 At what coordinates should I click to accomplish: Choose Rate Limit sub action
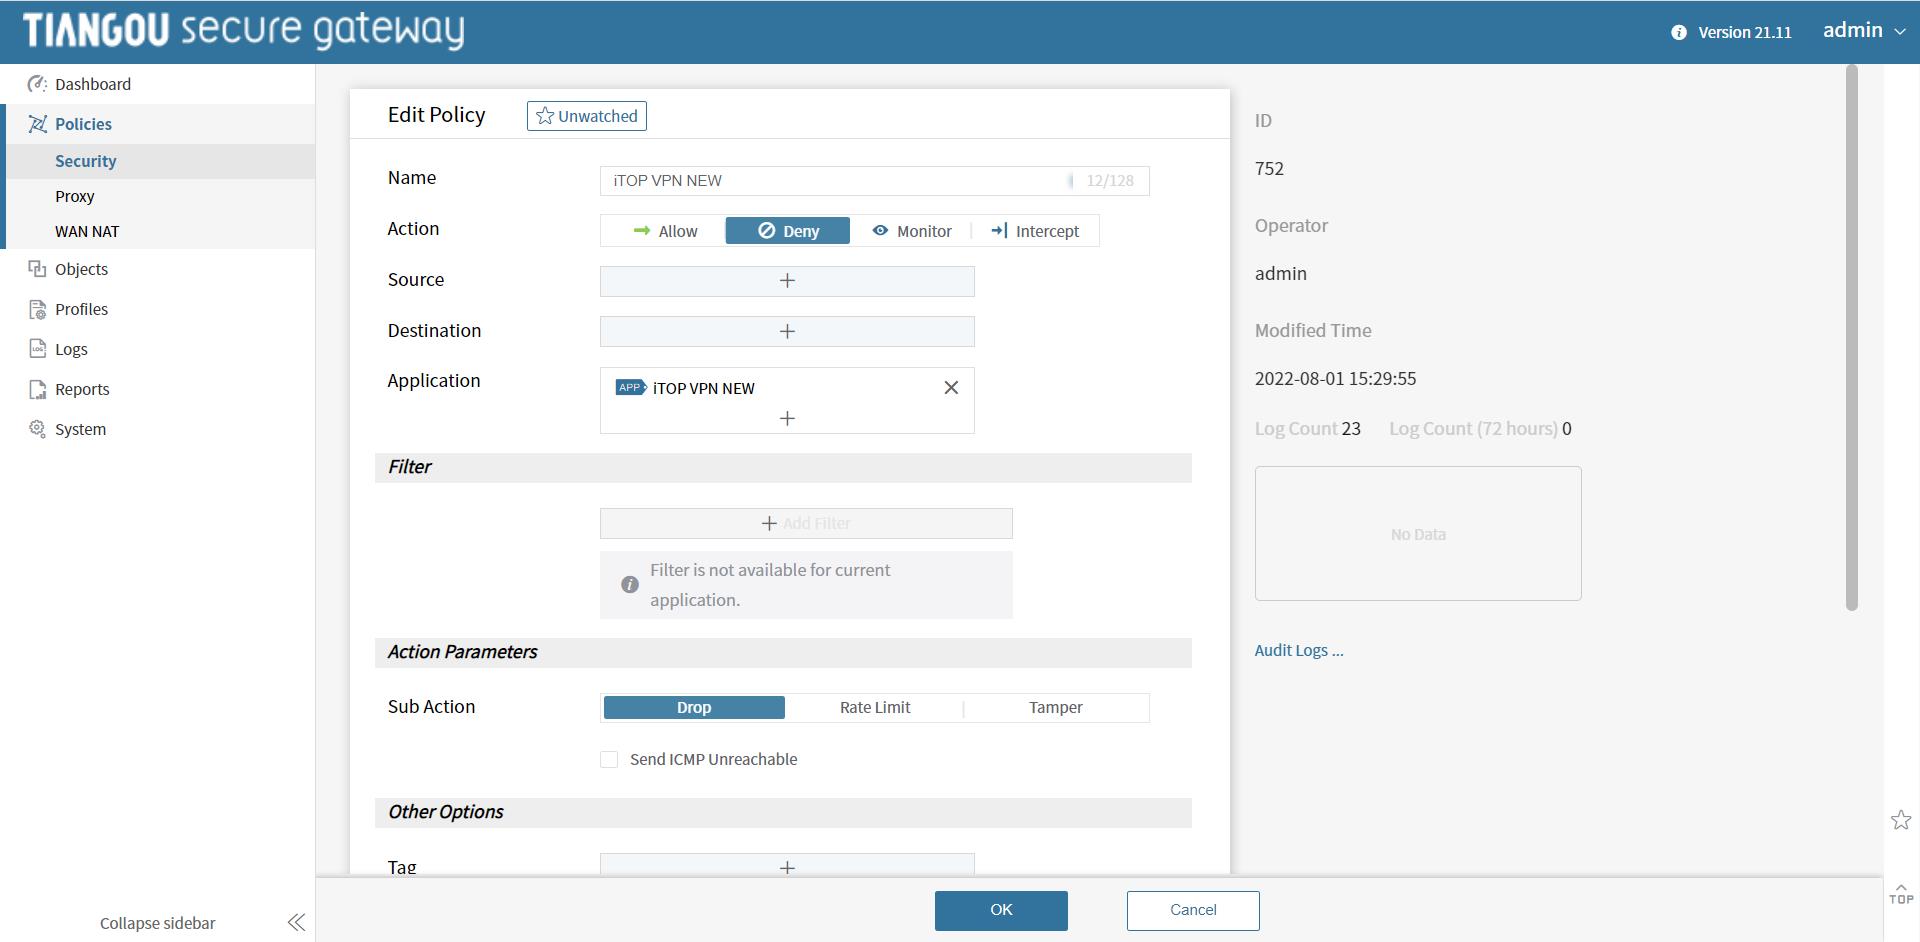(874, 708)
